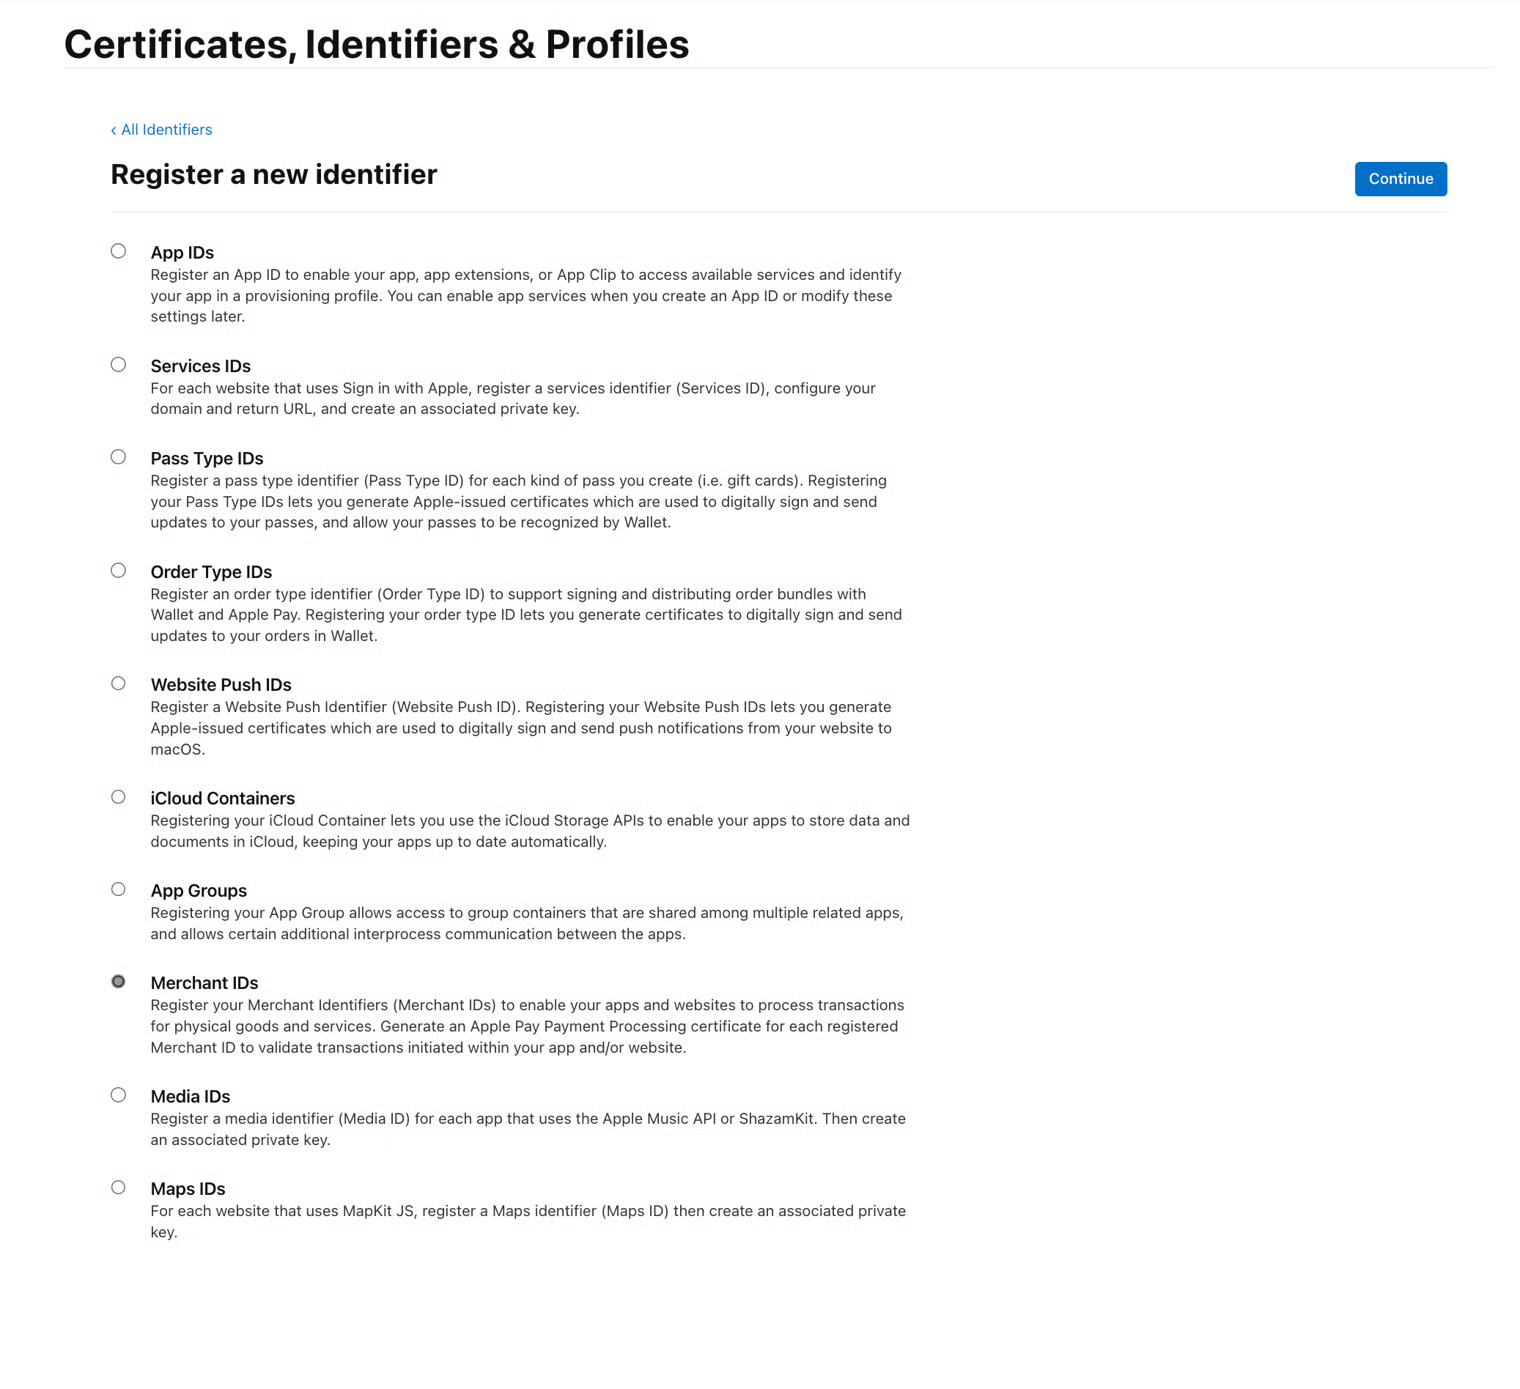Select the App Groups radio button

pos(118,889)
